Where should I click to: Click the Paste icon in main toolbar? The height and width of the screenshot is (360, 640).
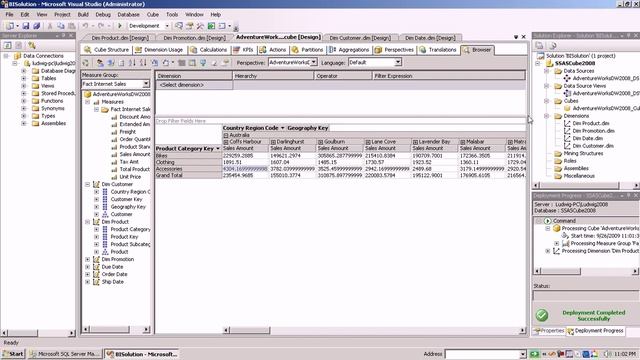coord(71,26)
